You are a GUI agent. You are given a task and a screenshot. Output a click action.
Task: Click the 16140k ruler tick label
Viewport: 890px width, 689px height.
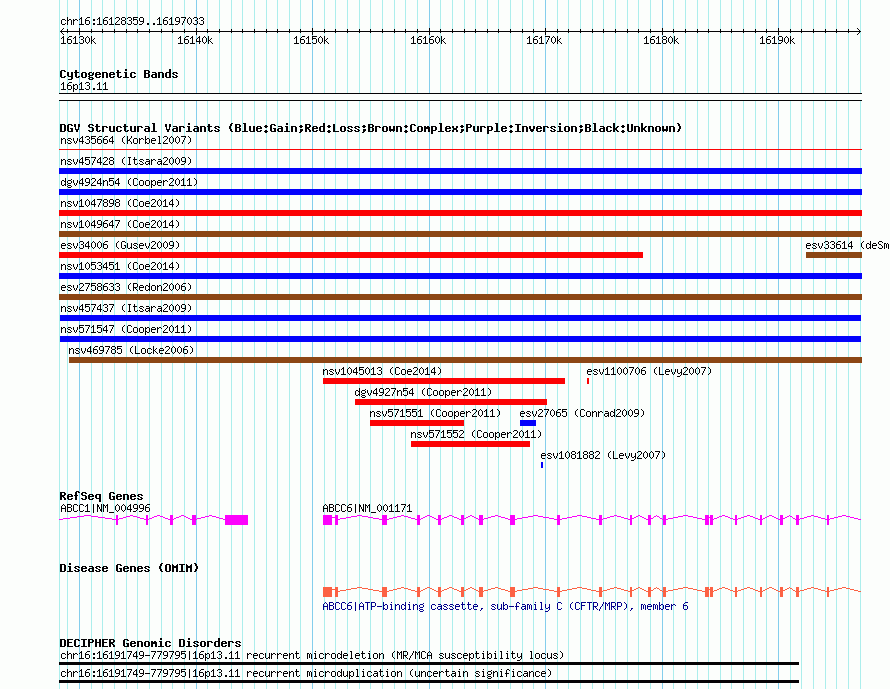195,40
